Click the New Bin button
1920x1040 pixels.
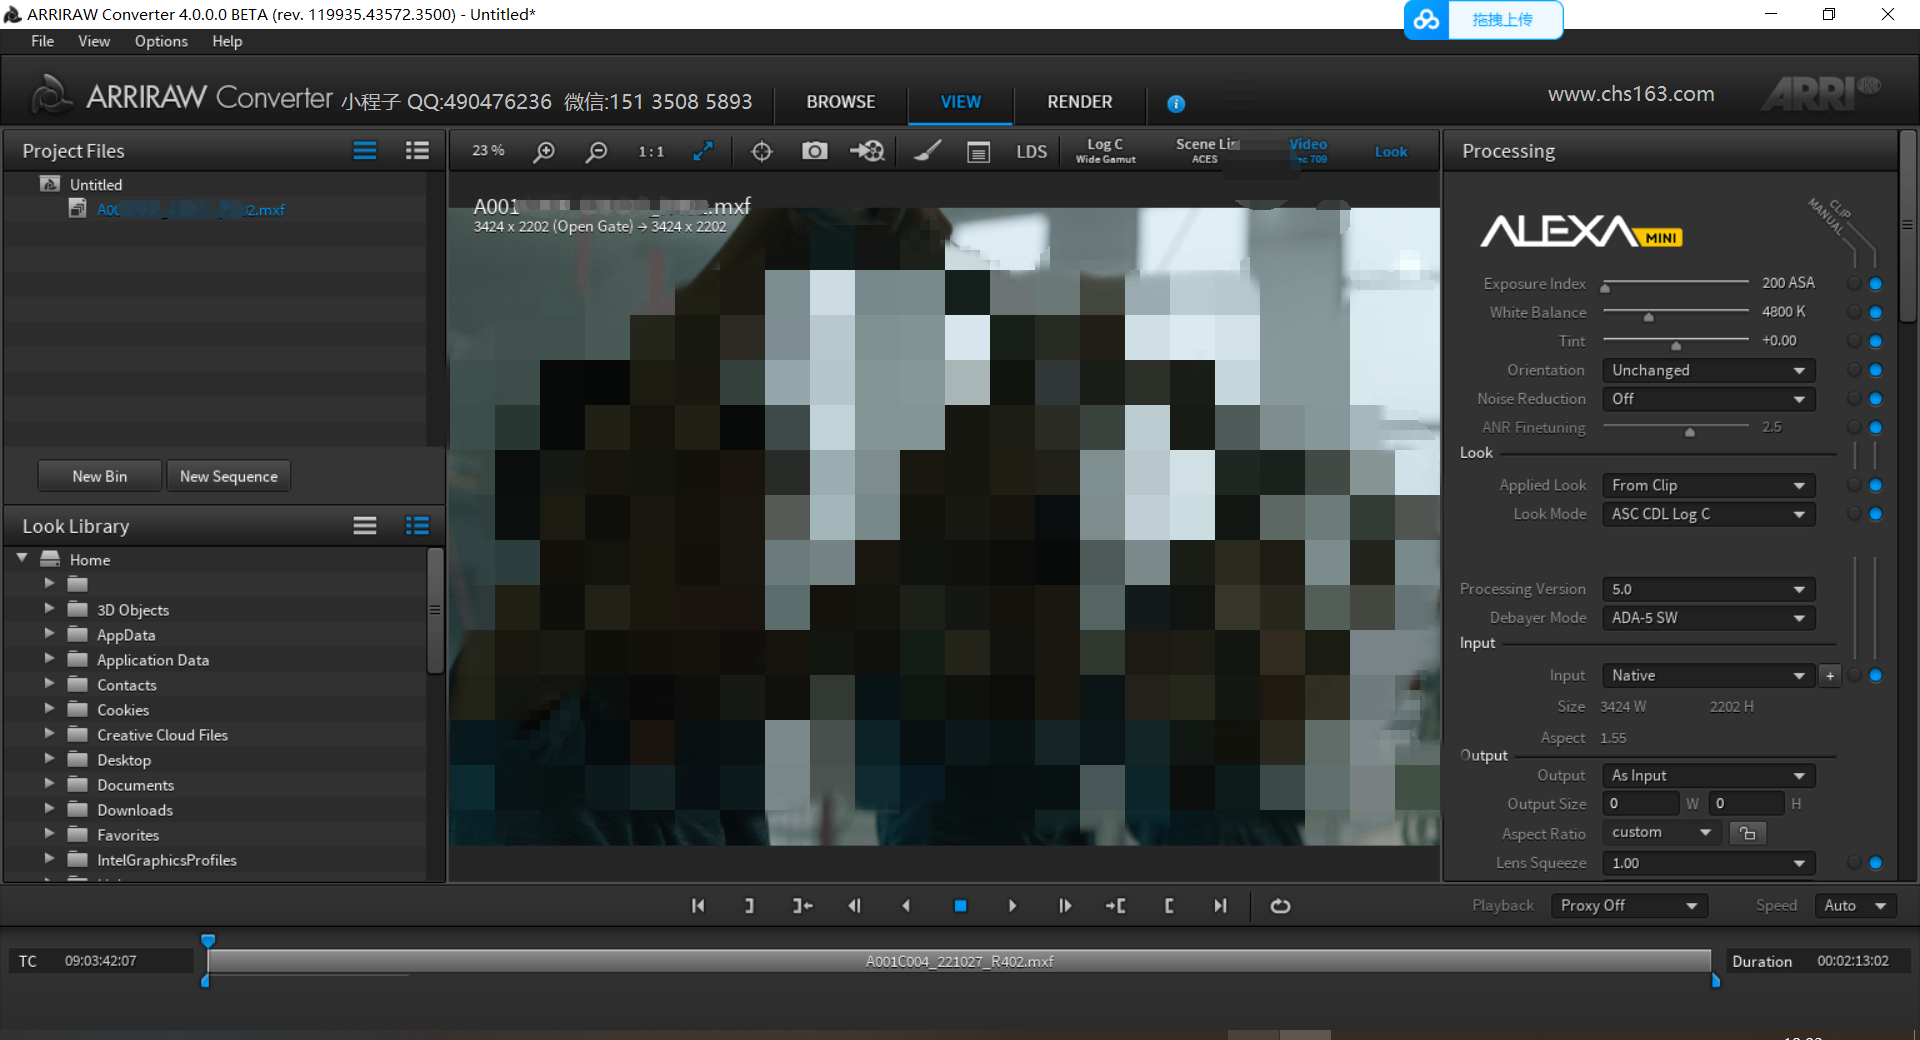(x=100, y=476)
